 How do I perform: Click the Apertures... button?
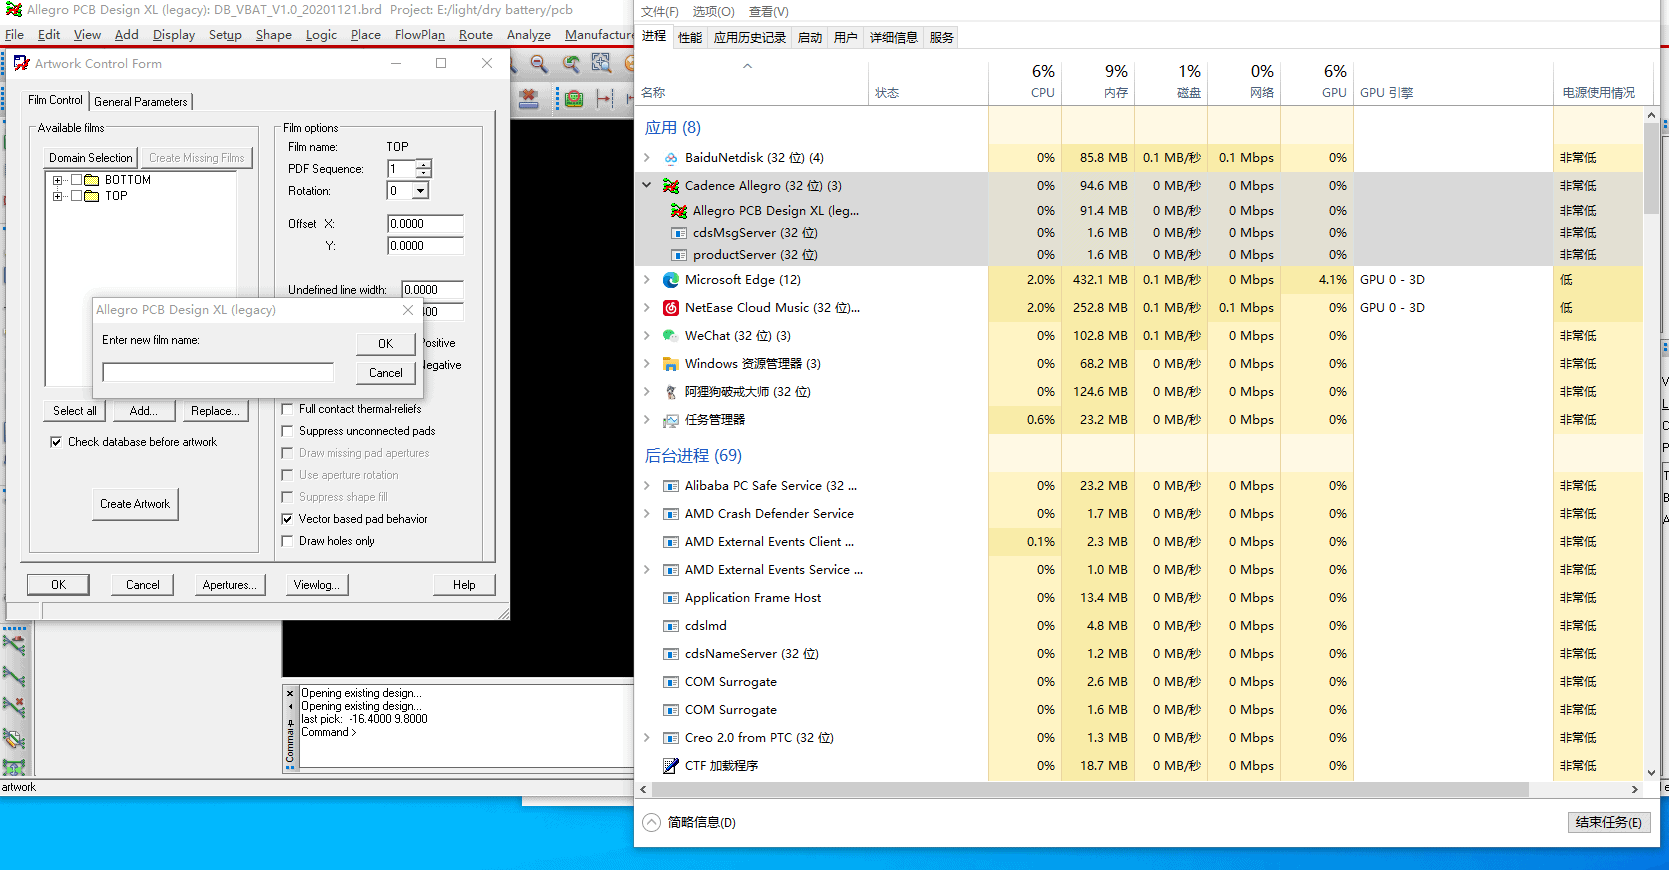(x=230, y=585)
